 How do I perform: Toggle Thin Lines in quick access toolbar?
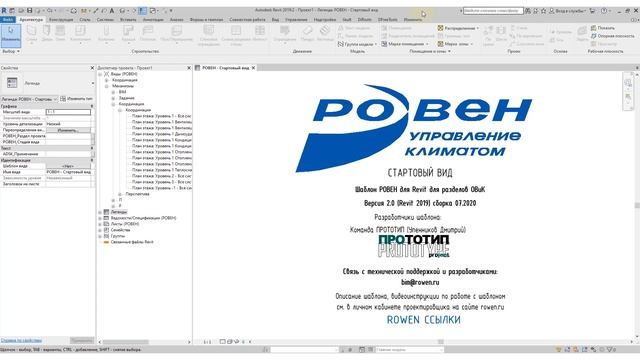tap(142, 11)
